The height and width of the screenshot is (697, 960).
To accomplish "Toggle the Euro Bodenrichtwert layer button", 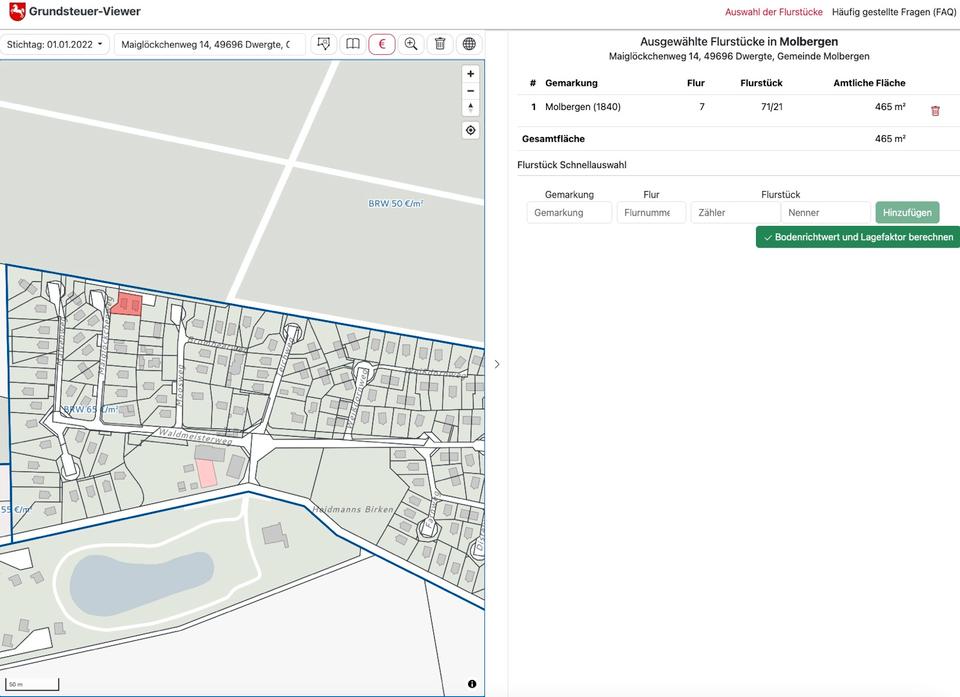I will [381, 44].
